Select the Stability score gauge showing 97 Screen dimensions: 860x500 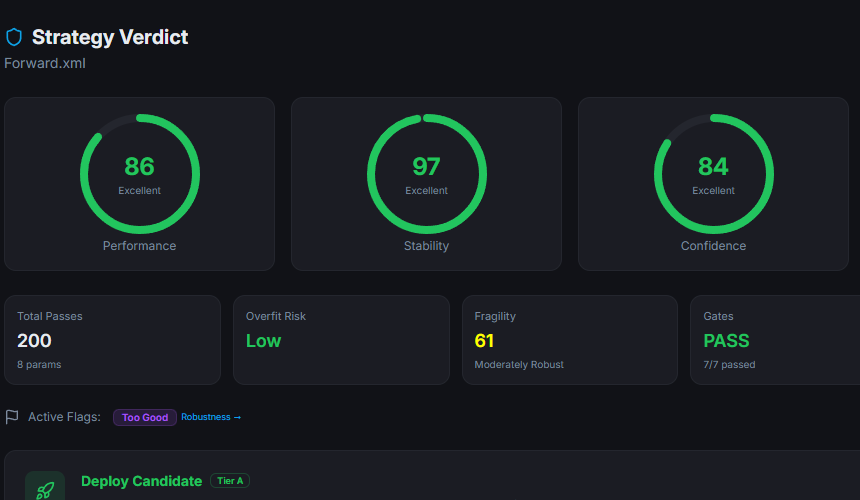point(427,174)
